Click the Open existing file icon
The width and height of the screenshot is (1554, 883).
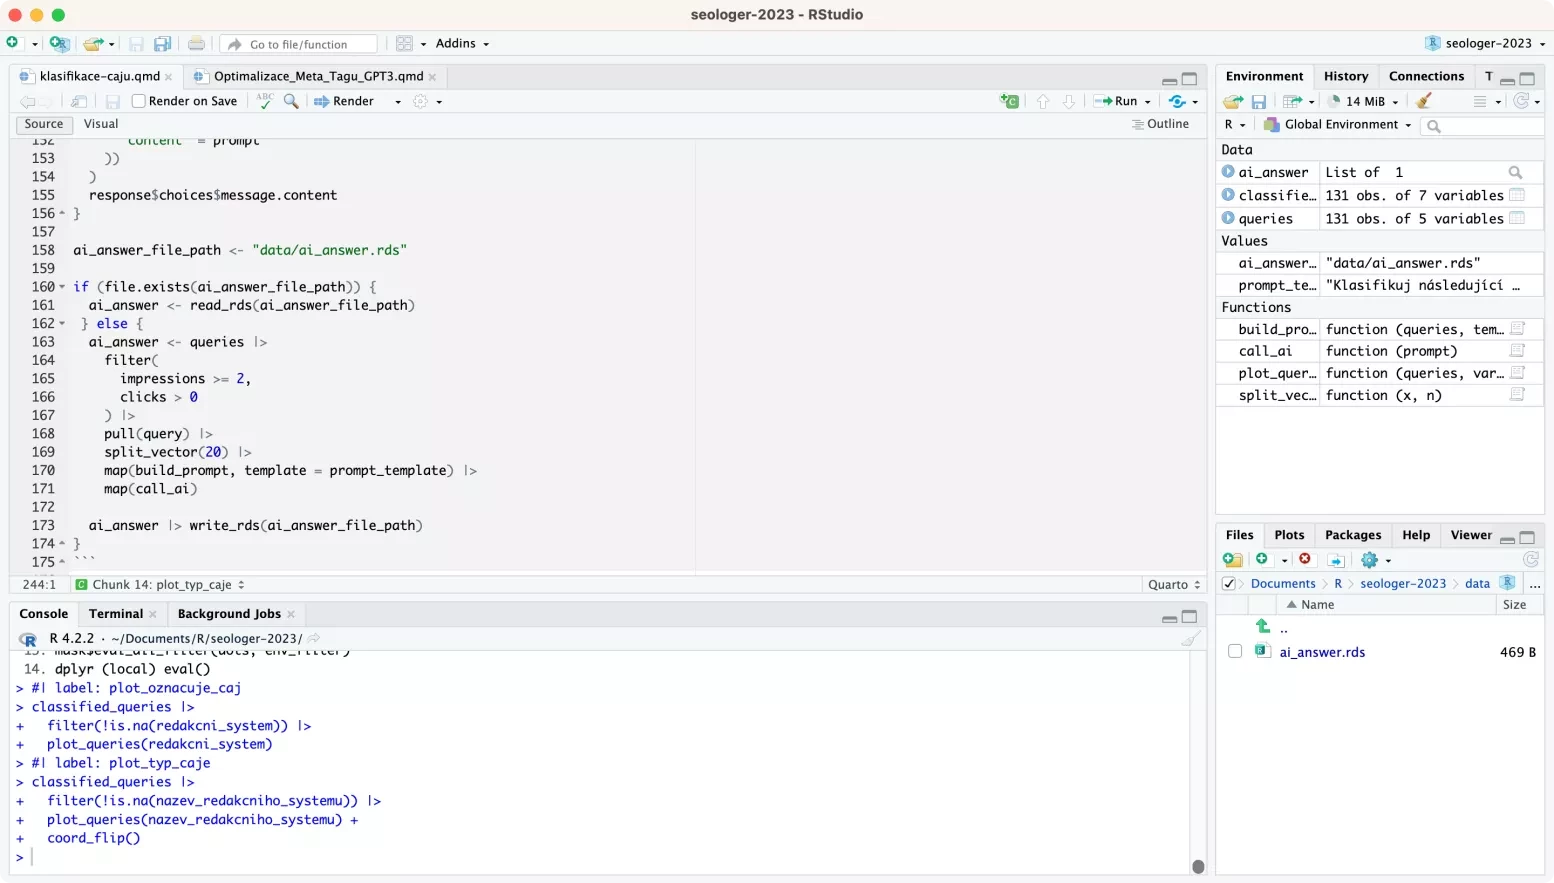pyautogui.click(x=93, y=44)
